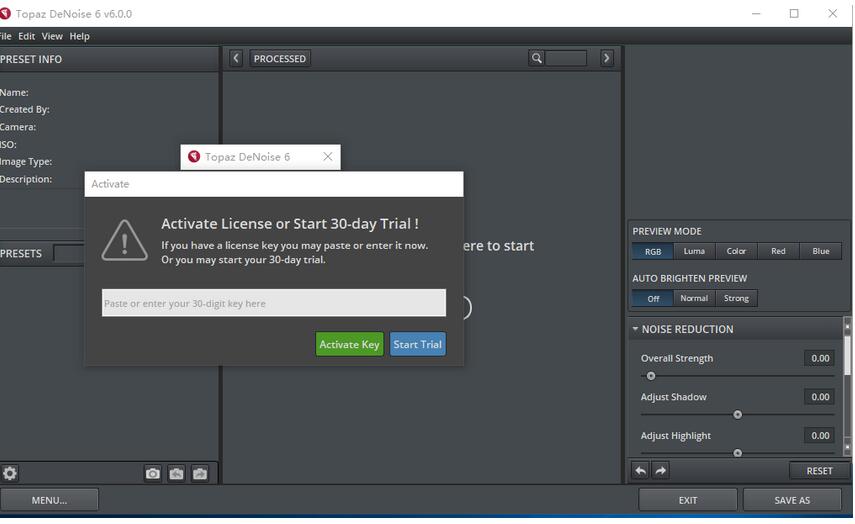Image resolution: width=855 pixels, height=524 pixels.
Task: Click the Overall Strength value box
Action: click(x=820, y=358)
